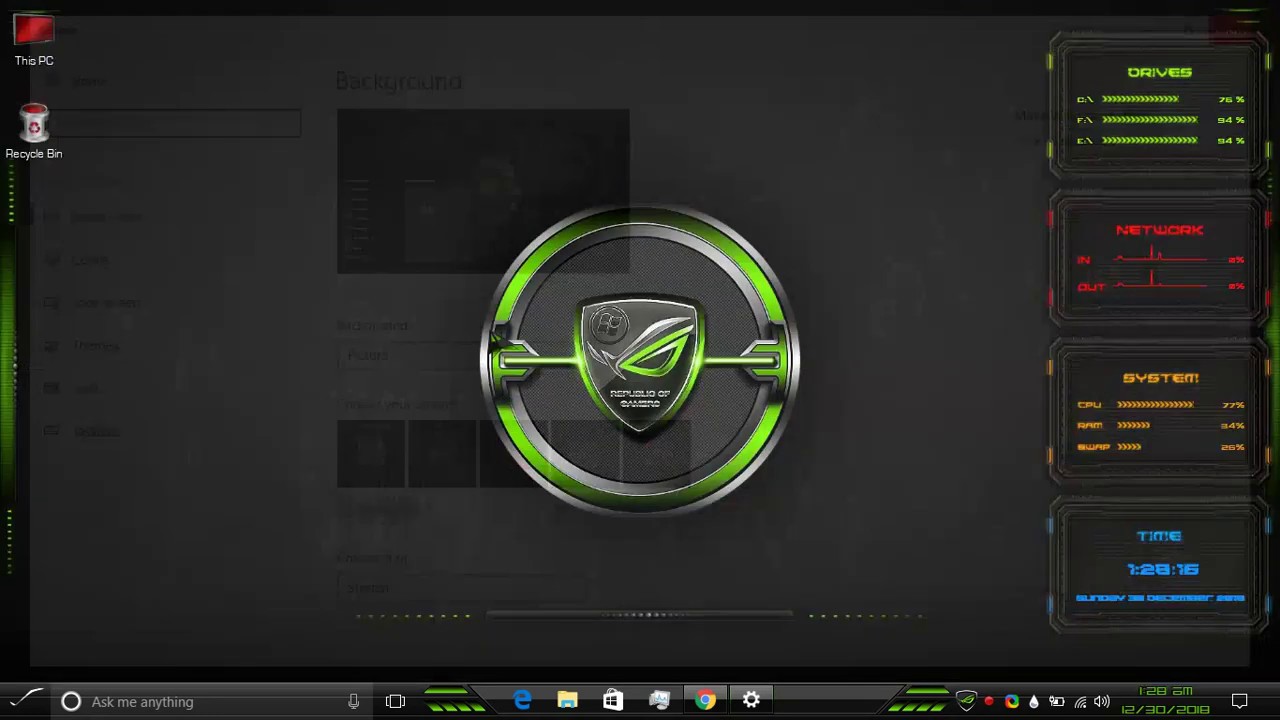Click the 76 % drive value
The height and width of the screenshot is (720, 1280).
coord(1232,99)
